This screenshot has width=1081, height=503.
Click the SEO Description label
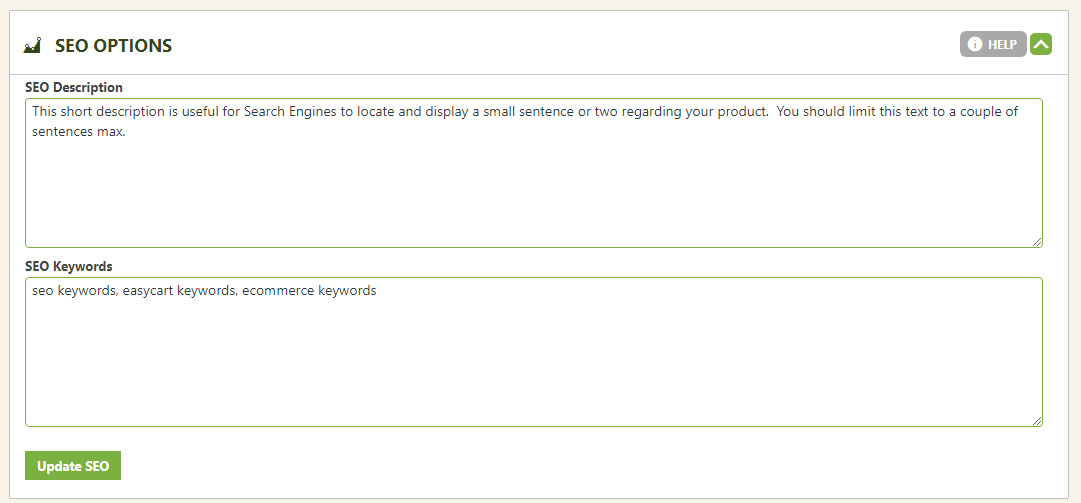pyautogui.click(x=74, y=88)
